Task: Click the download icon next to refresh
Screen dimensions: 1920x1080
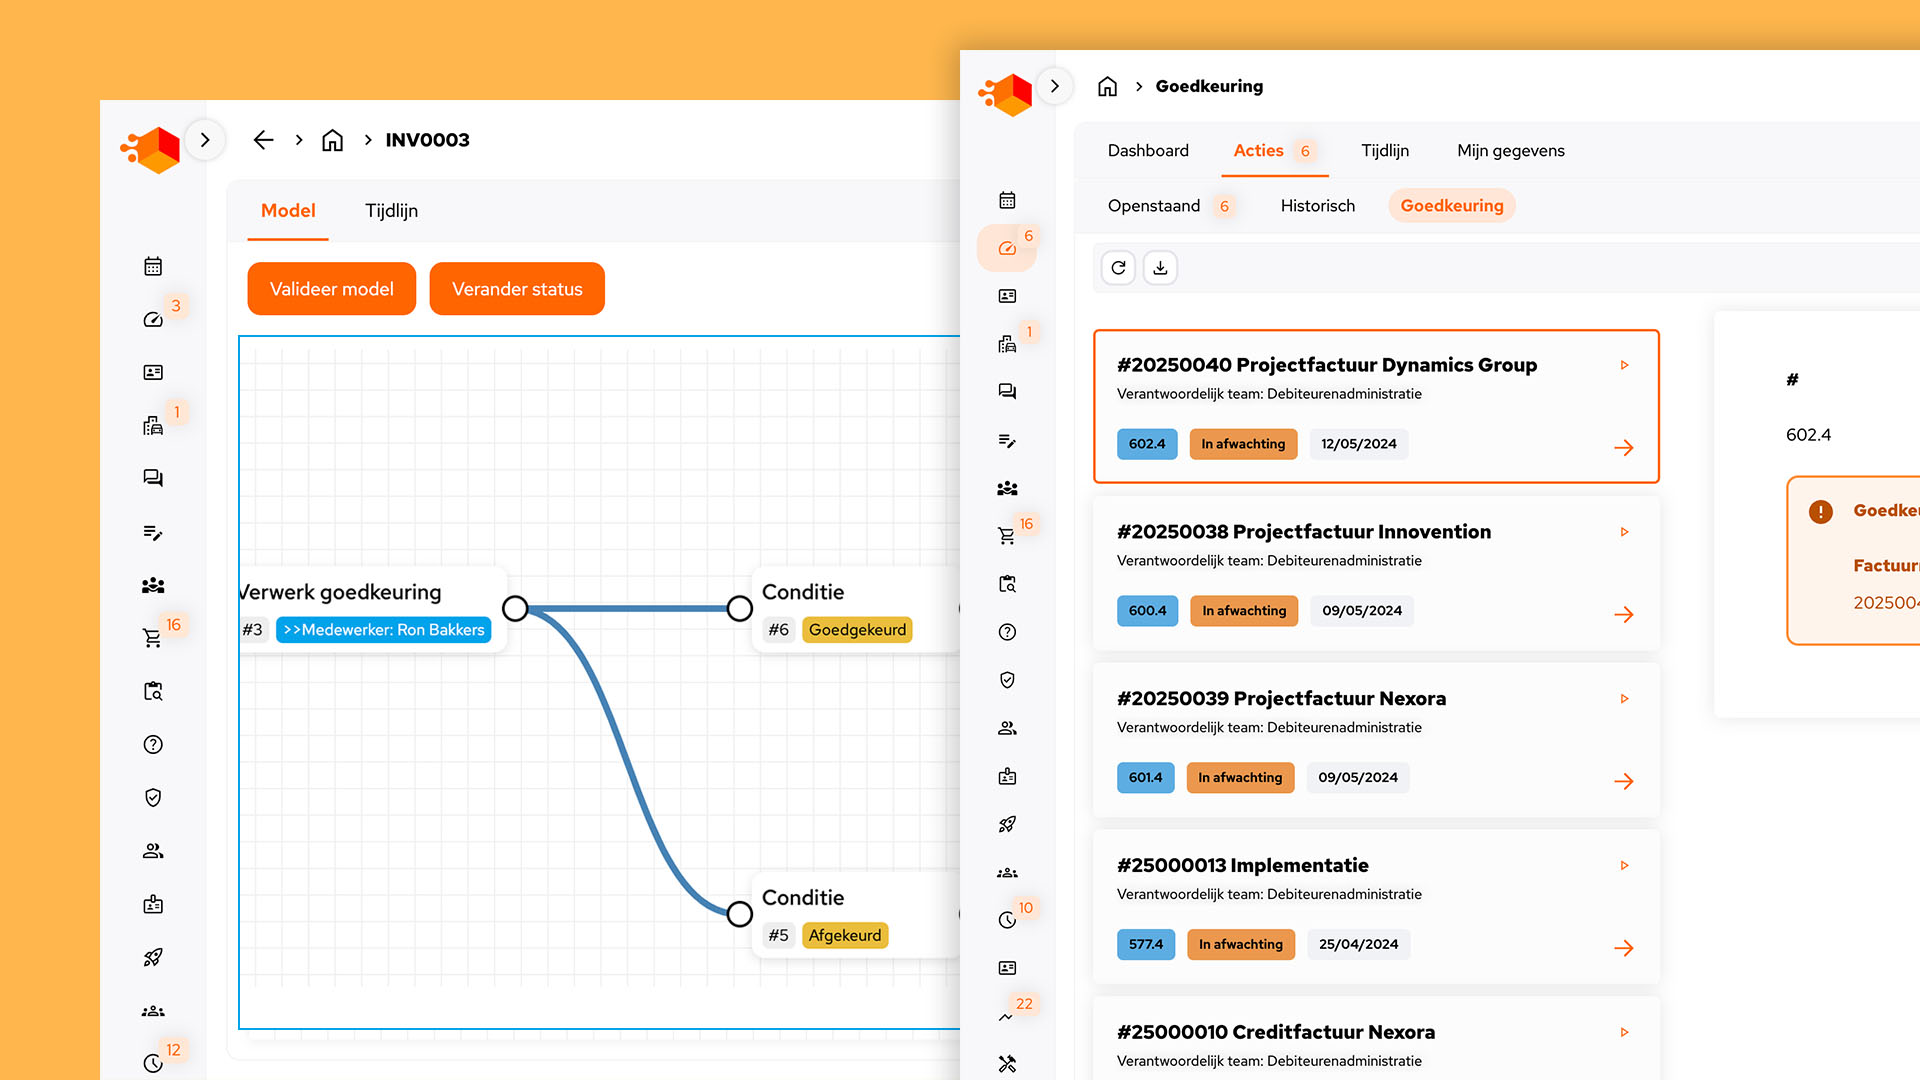Action: (1160, 267)
